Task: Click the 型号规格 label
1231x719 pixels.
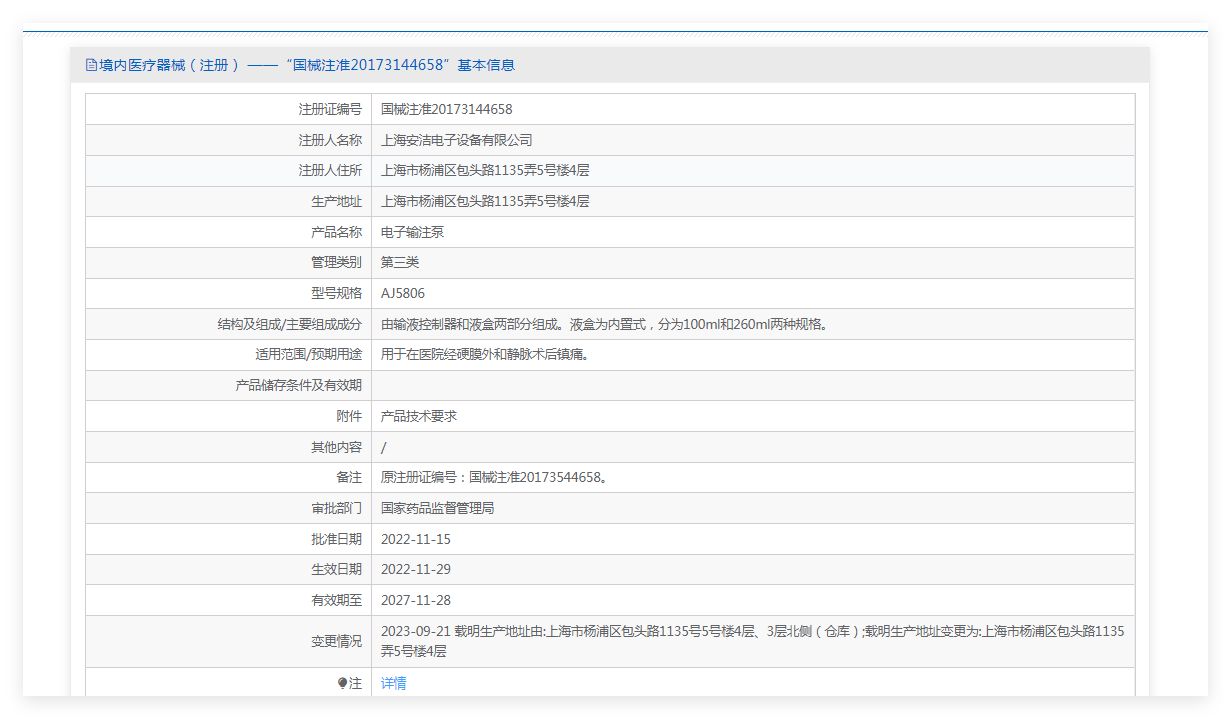Action: coord(337,293)
